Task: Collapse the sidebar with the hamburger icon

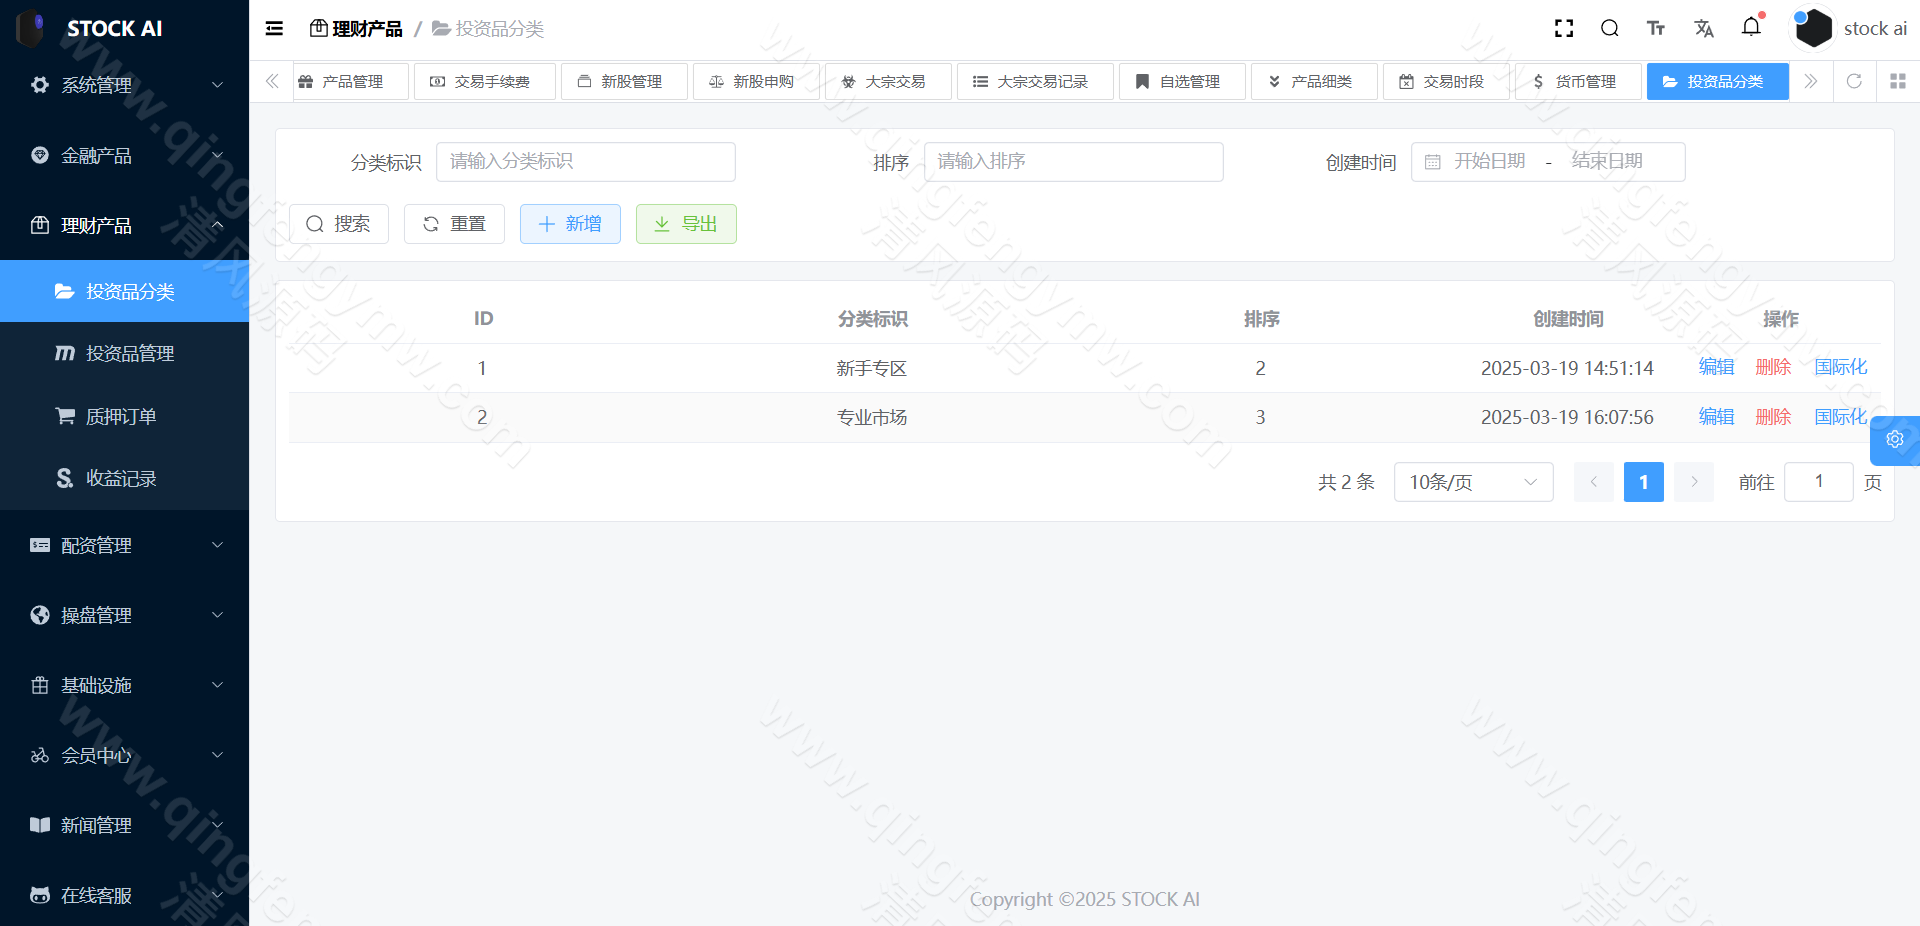Action: click(273, 28)
